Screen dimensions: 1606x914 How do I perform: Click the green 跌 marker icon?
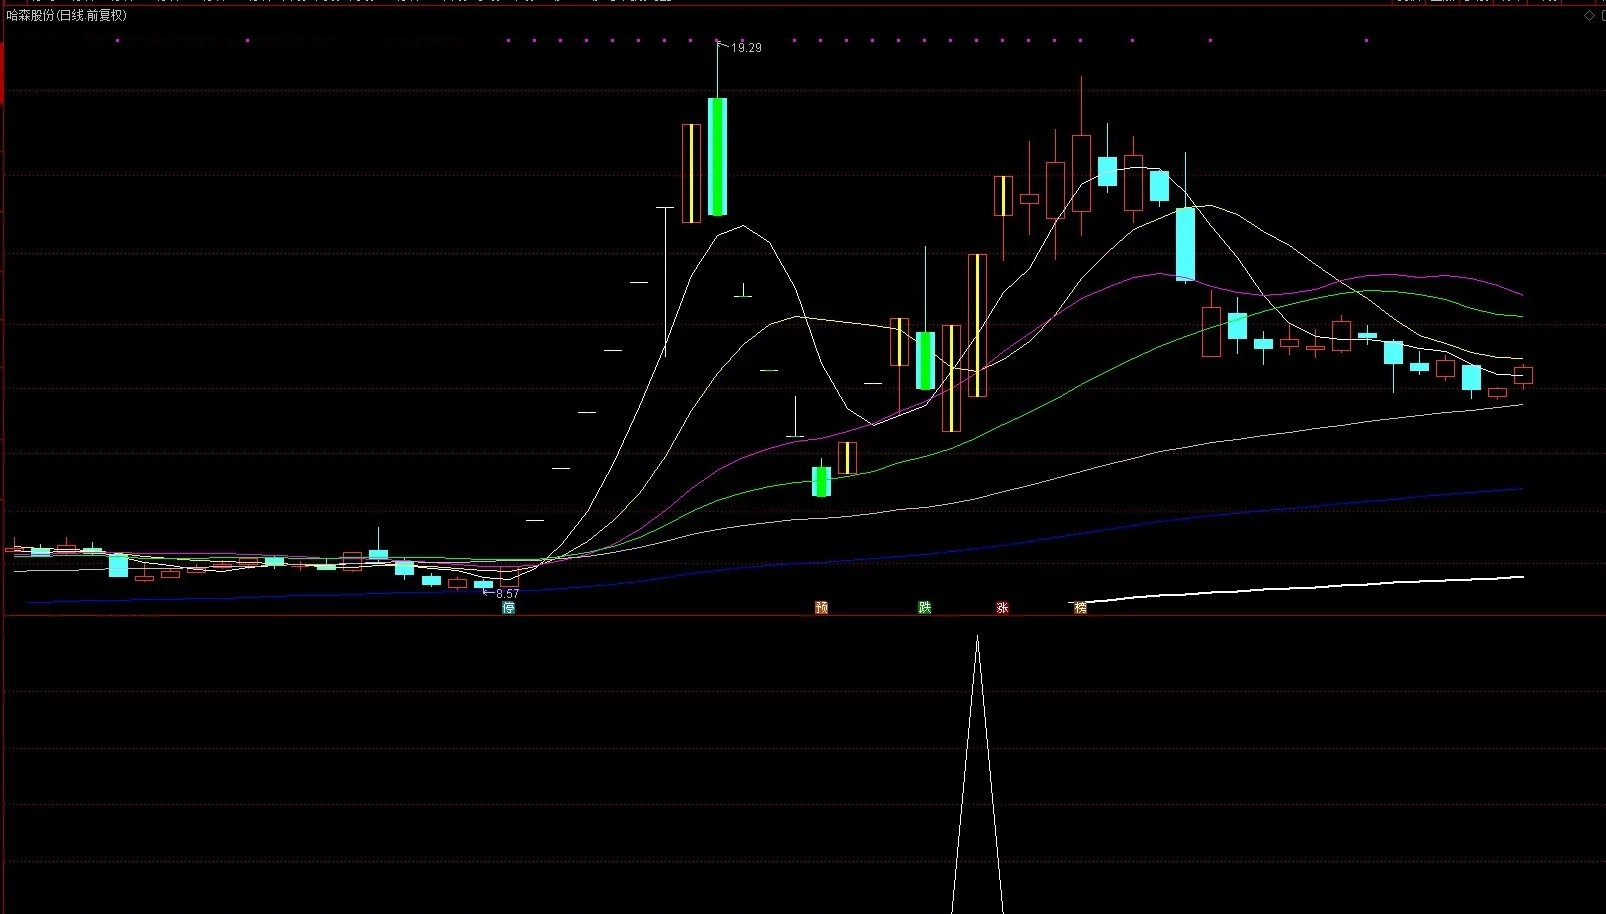point(925,607)
